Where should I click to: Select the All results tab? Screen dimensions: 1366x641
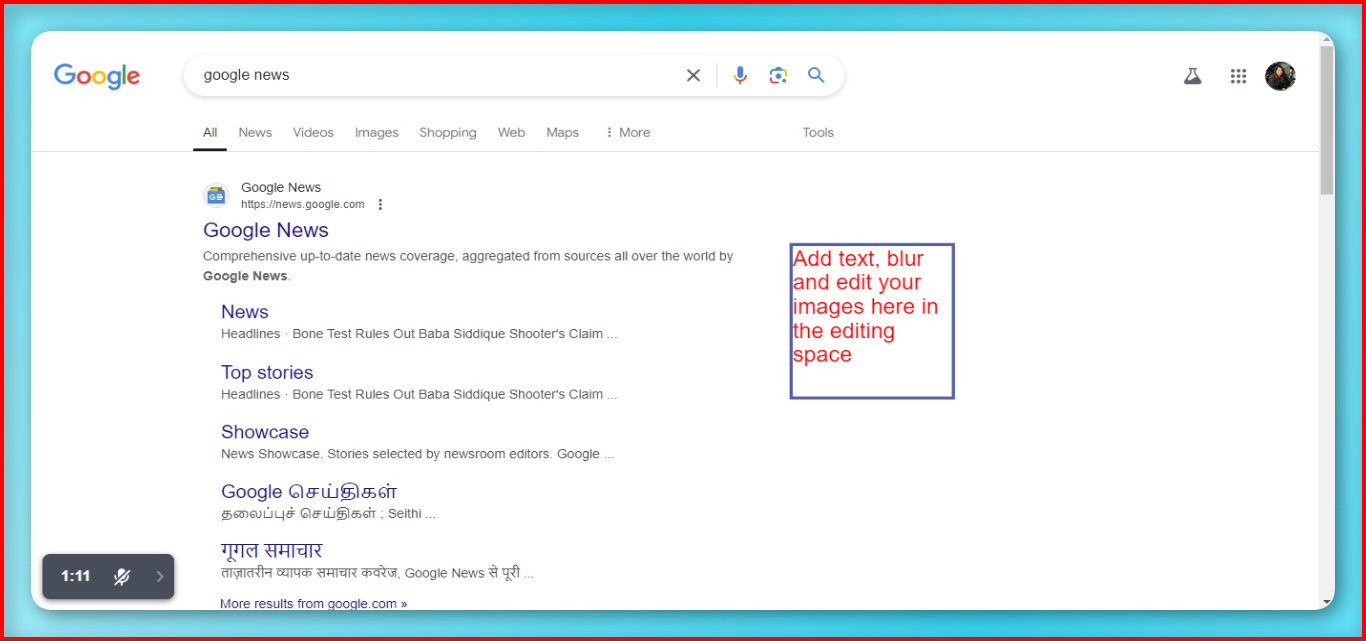tap(210, 132)
